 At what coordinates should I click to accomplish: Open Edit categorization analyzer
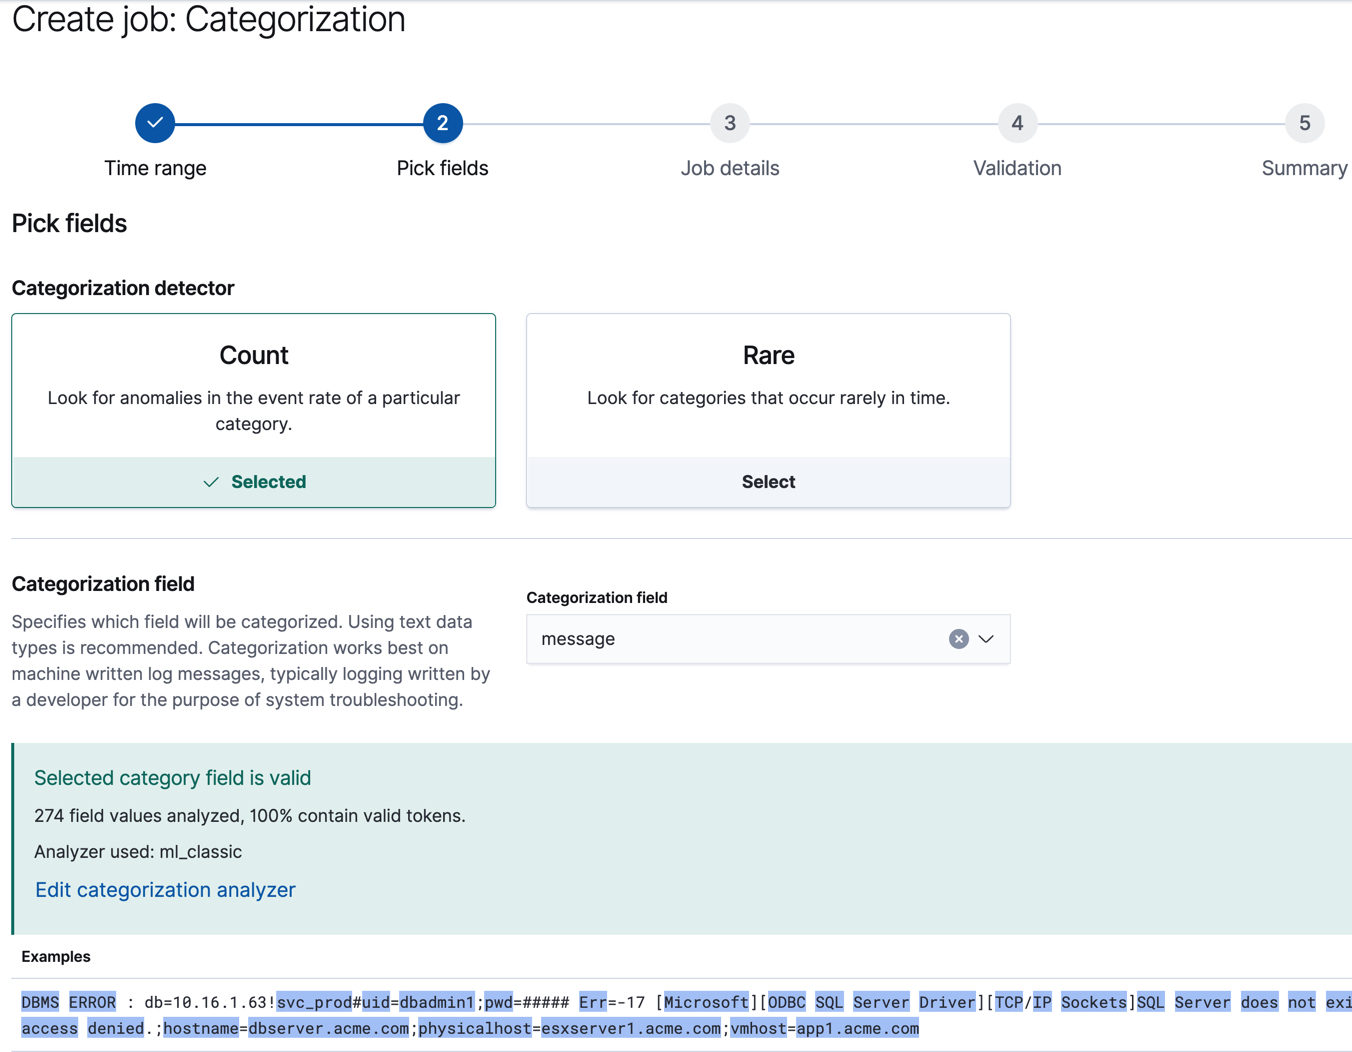tap(165, 889)
